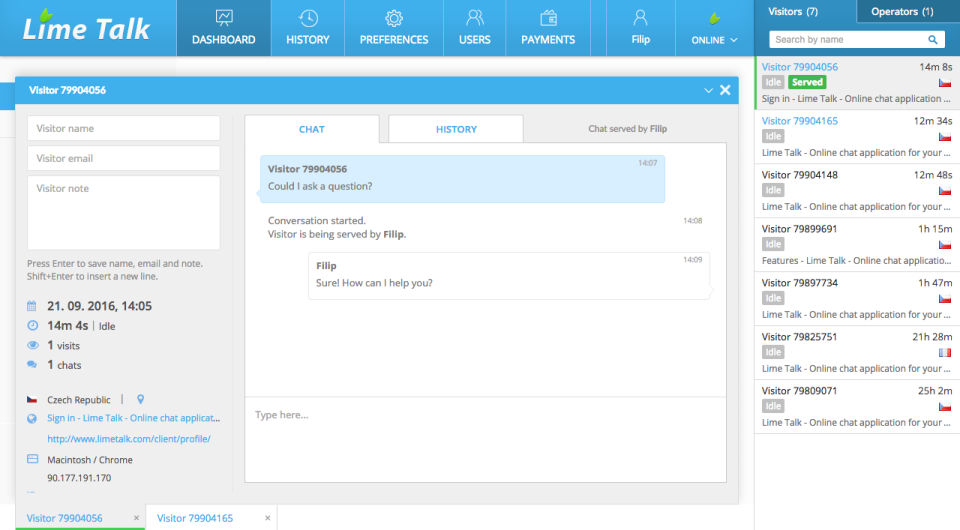
Task: Open the limetalk.com client profile URL
Action: click(129, 439)
